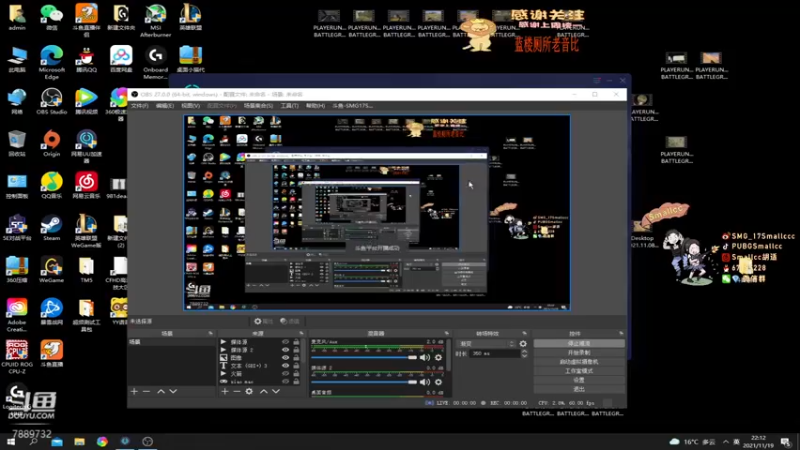This screenshot has width=800, height=450.
Task: Toggle the lock on the 文本 (GDI+) 3 source
Action: click(296, 366)
